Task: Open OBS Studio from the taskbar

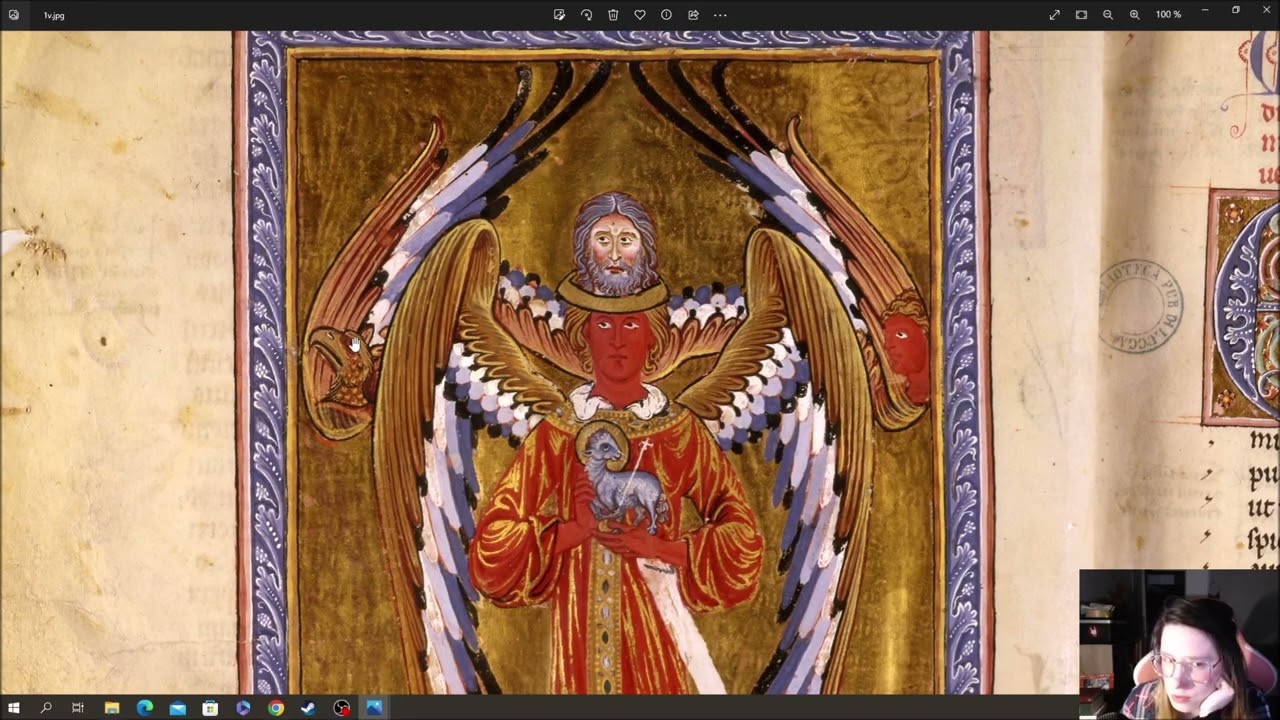Action: pos(341,708)
